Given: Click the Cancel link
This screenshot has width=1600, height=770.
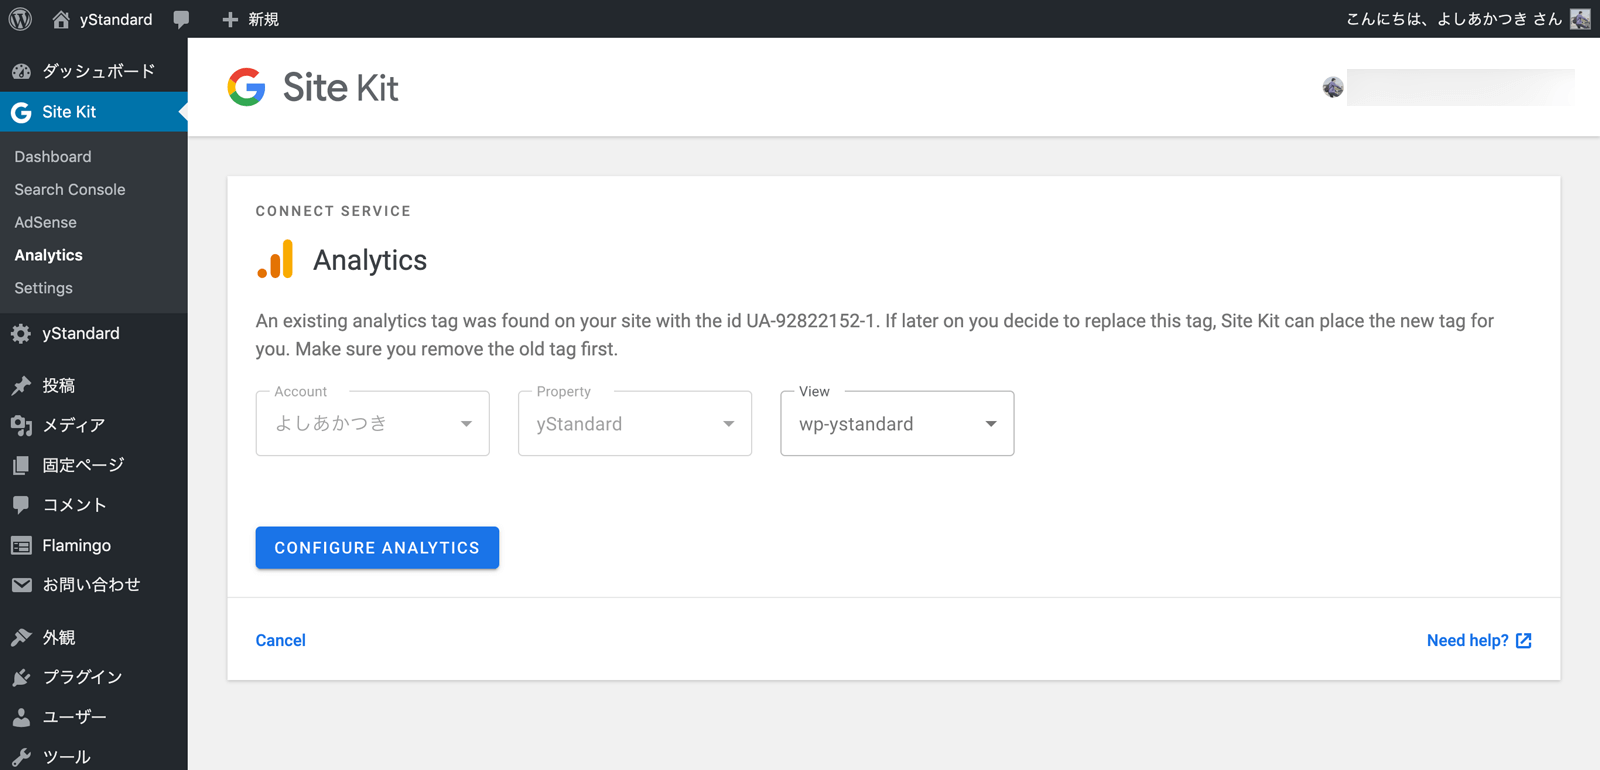Looking at the screenshot, I should point(281,640).
